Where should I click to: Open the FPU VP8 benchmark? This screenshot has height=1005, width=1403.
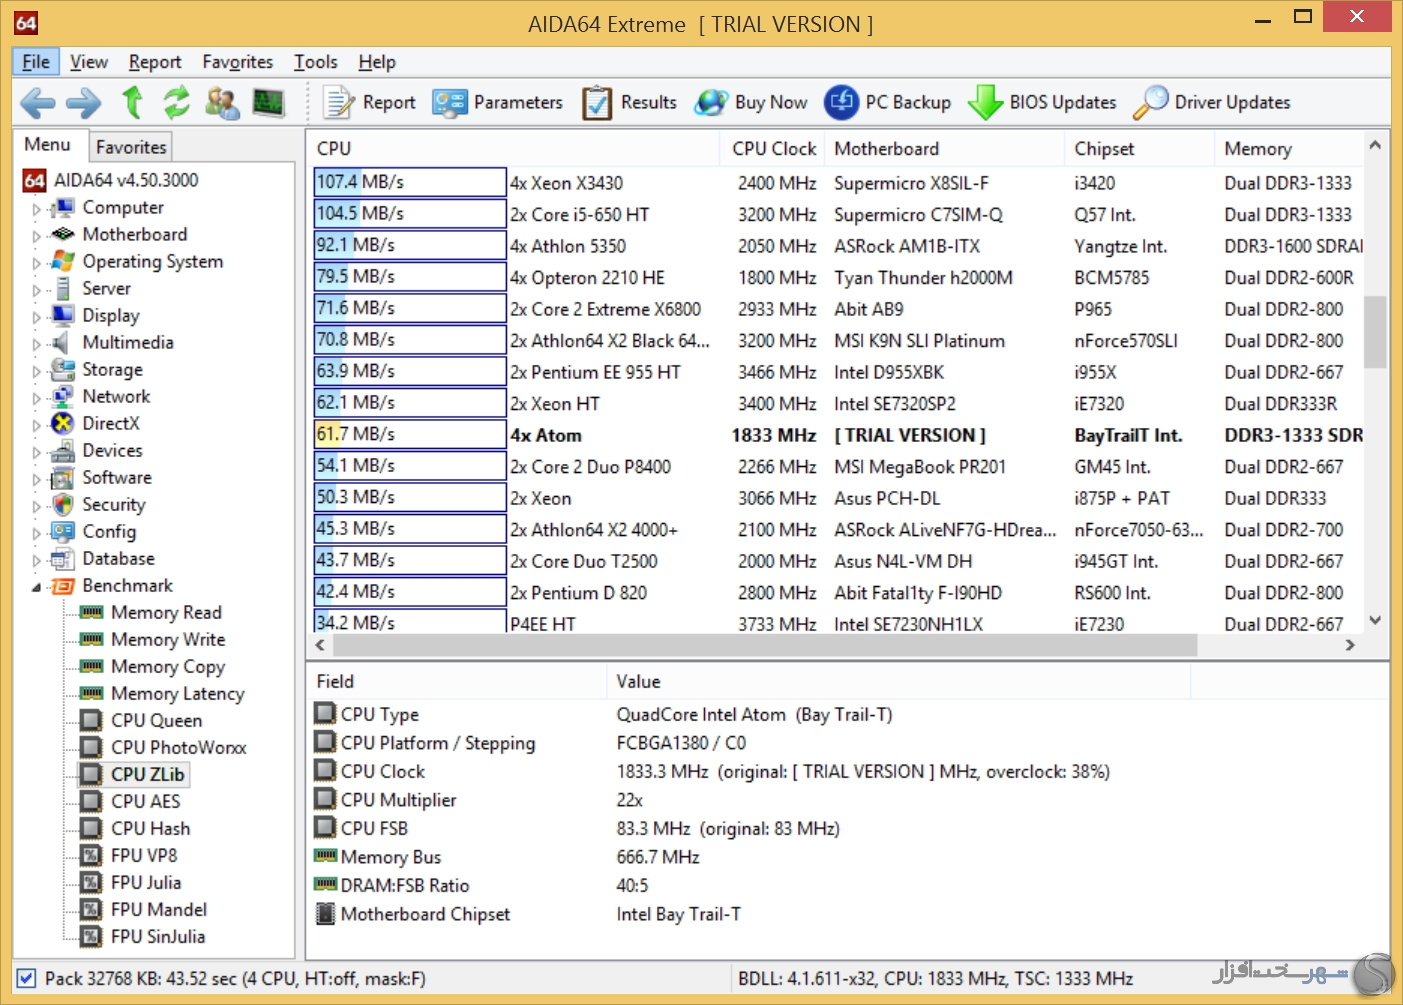(x=144, y=855)
